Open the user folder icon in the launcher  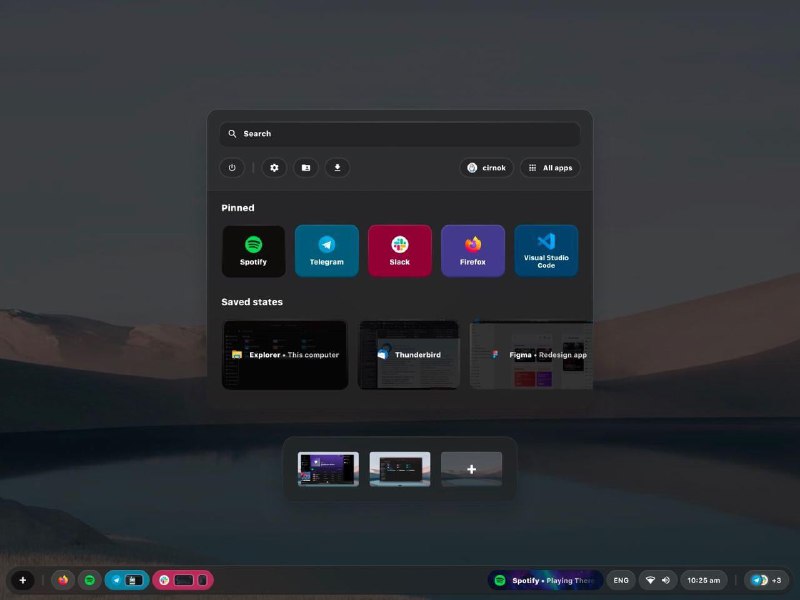[x=306, y=168]
